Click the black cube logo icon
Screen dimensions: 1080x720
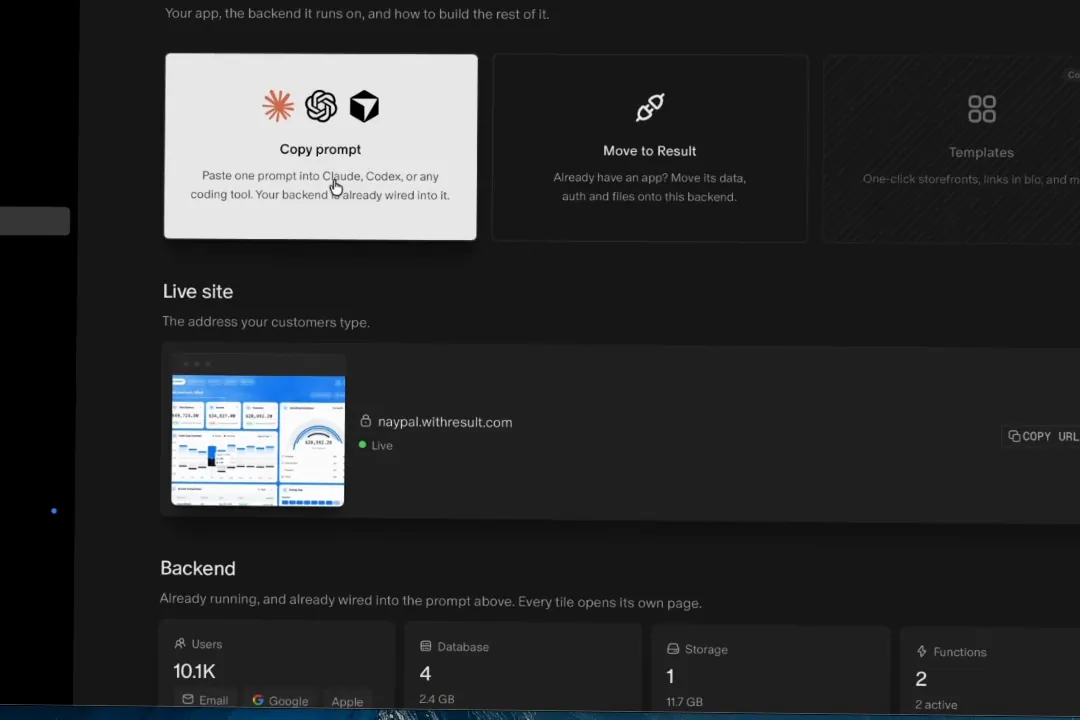364,106
